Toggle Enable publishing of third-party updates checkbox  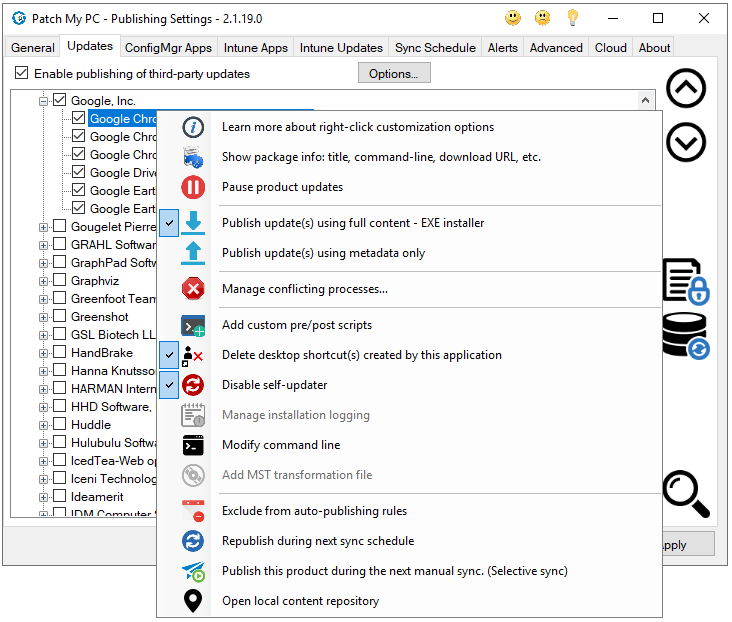click(x=22, y=74)
